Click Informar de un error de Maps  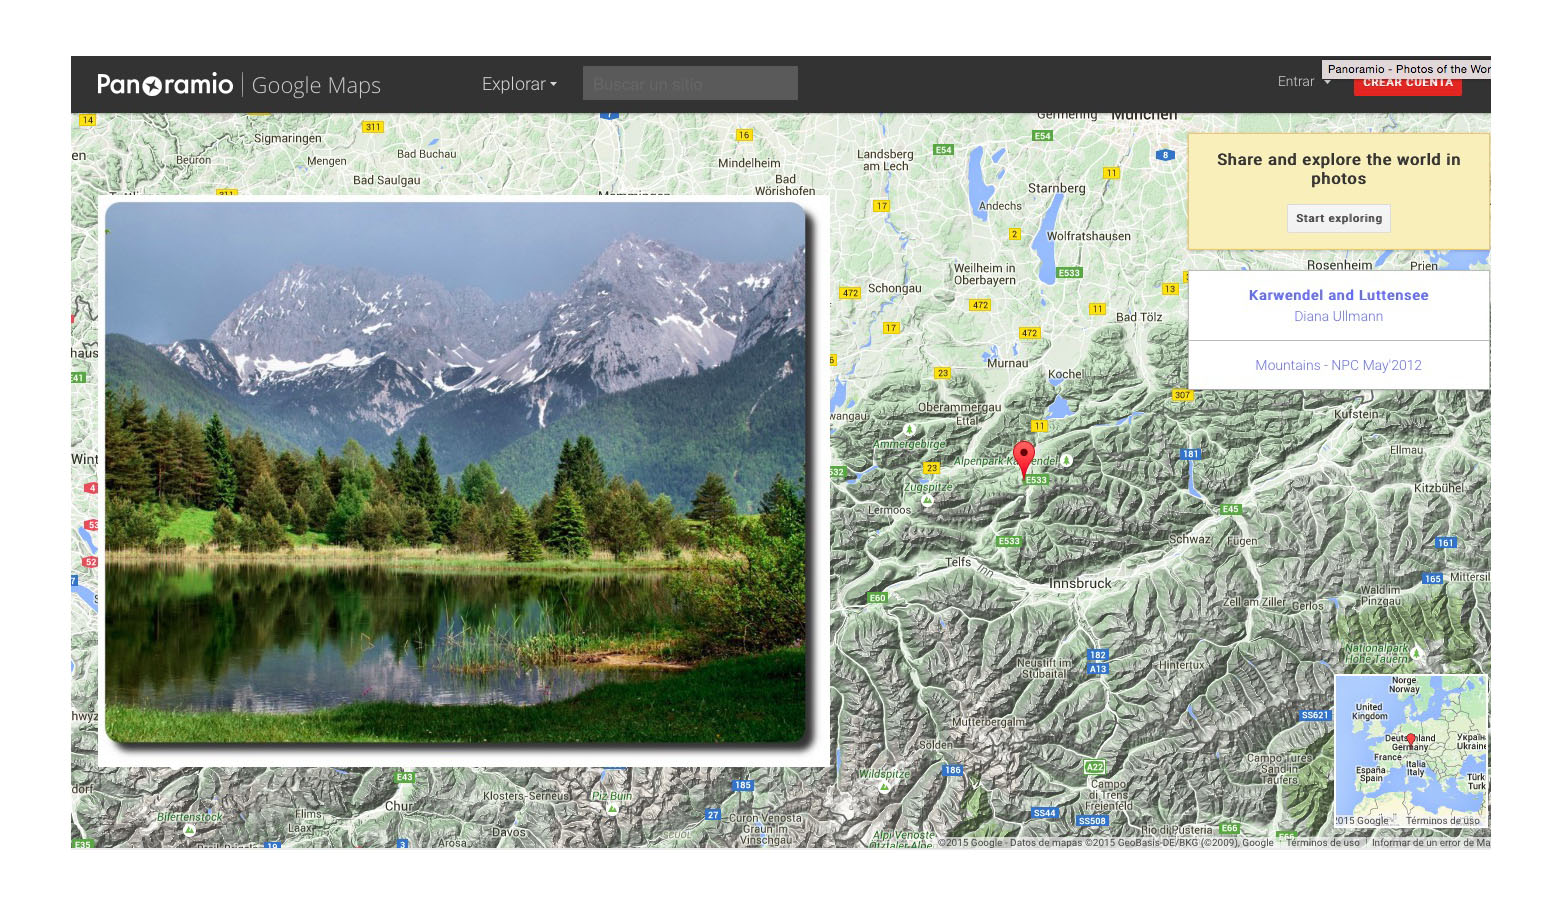(1431, 843)
